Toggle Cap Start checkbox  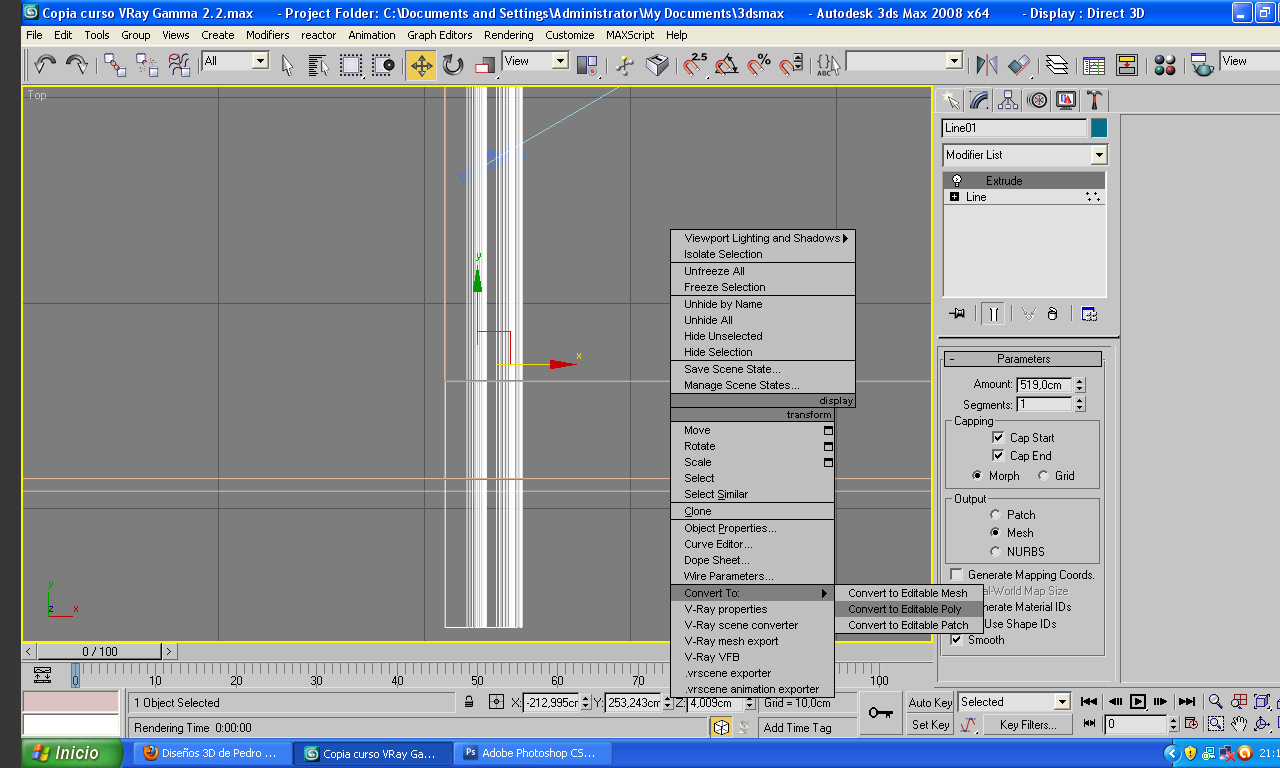[x=998, y=437]
